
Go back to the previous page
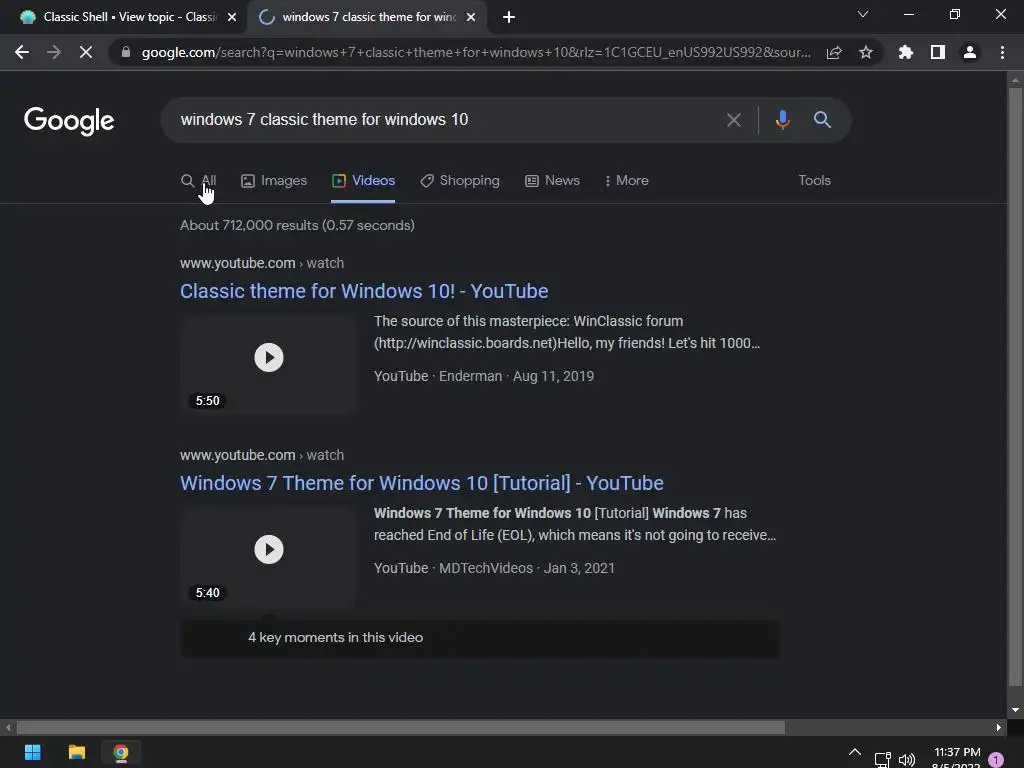tap(22, 52)
